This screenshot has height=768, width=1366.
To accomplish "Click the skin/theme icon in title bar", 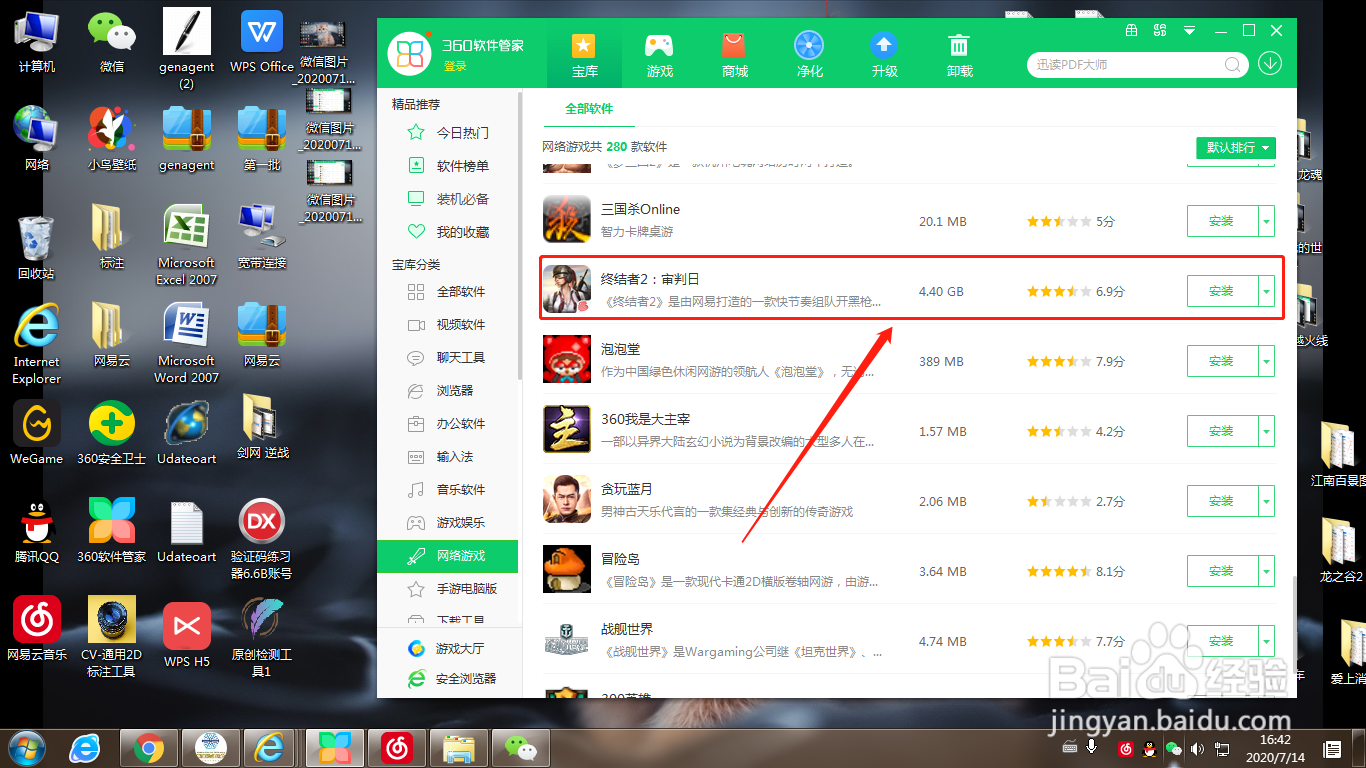I will (1160, 30).
